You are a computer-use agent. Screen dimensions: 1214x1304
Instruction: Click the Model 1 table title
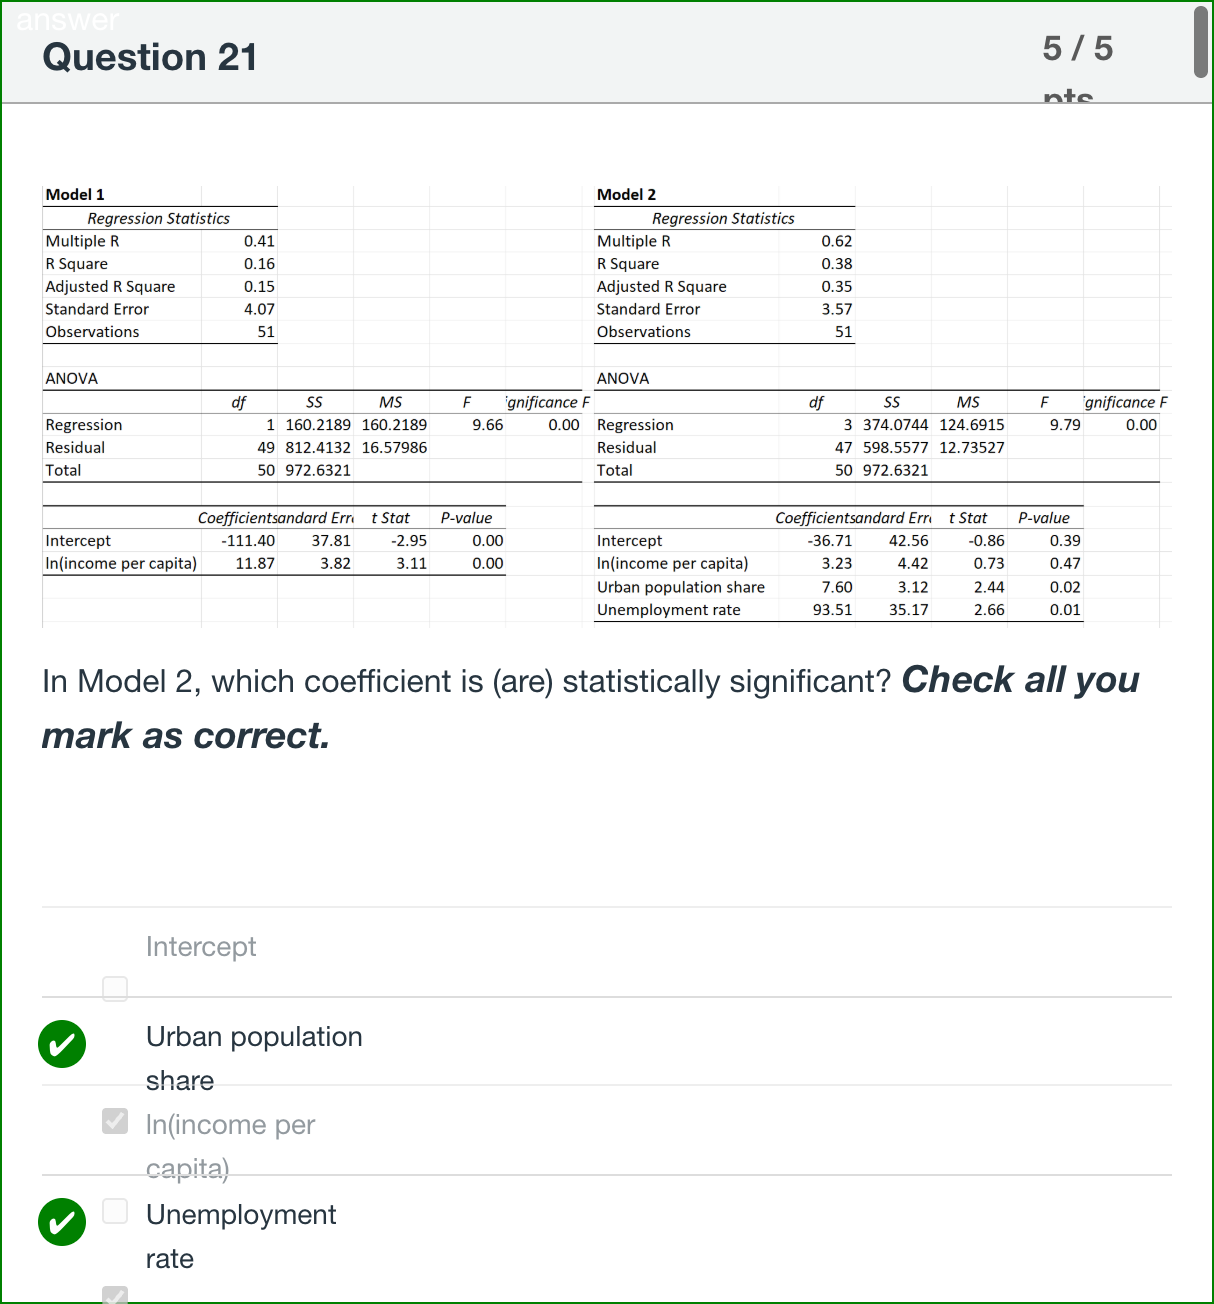pos(75,194)
